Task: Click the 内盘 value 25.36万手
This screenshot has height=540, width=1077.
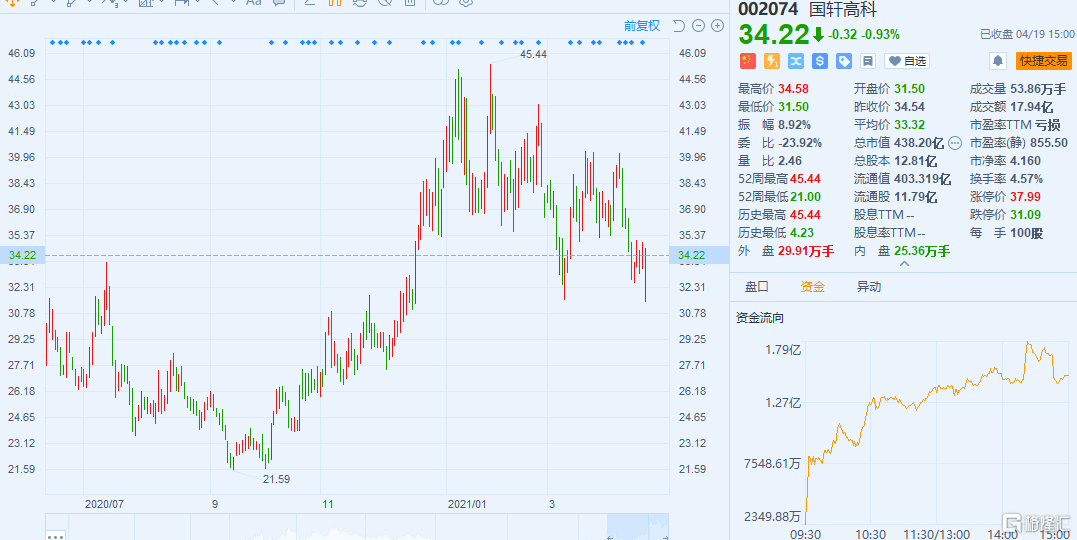Action: click(923, 251)
